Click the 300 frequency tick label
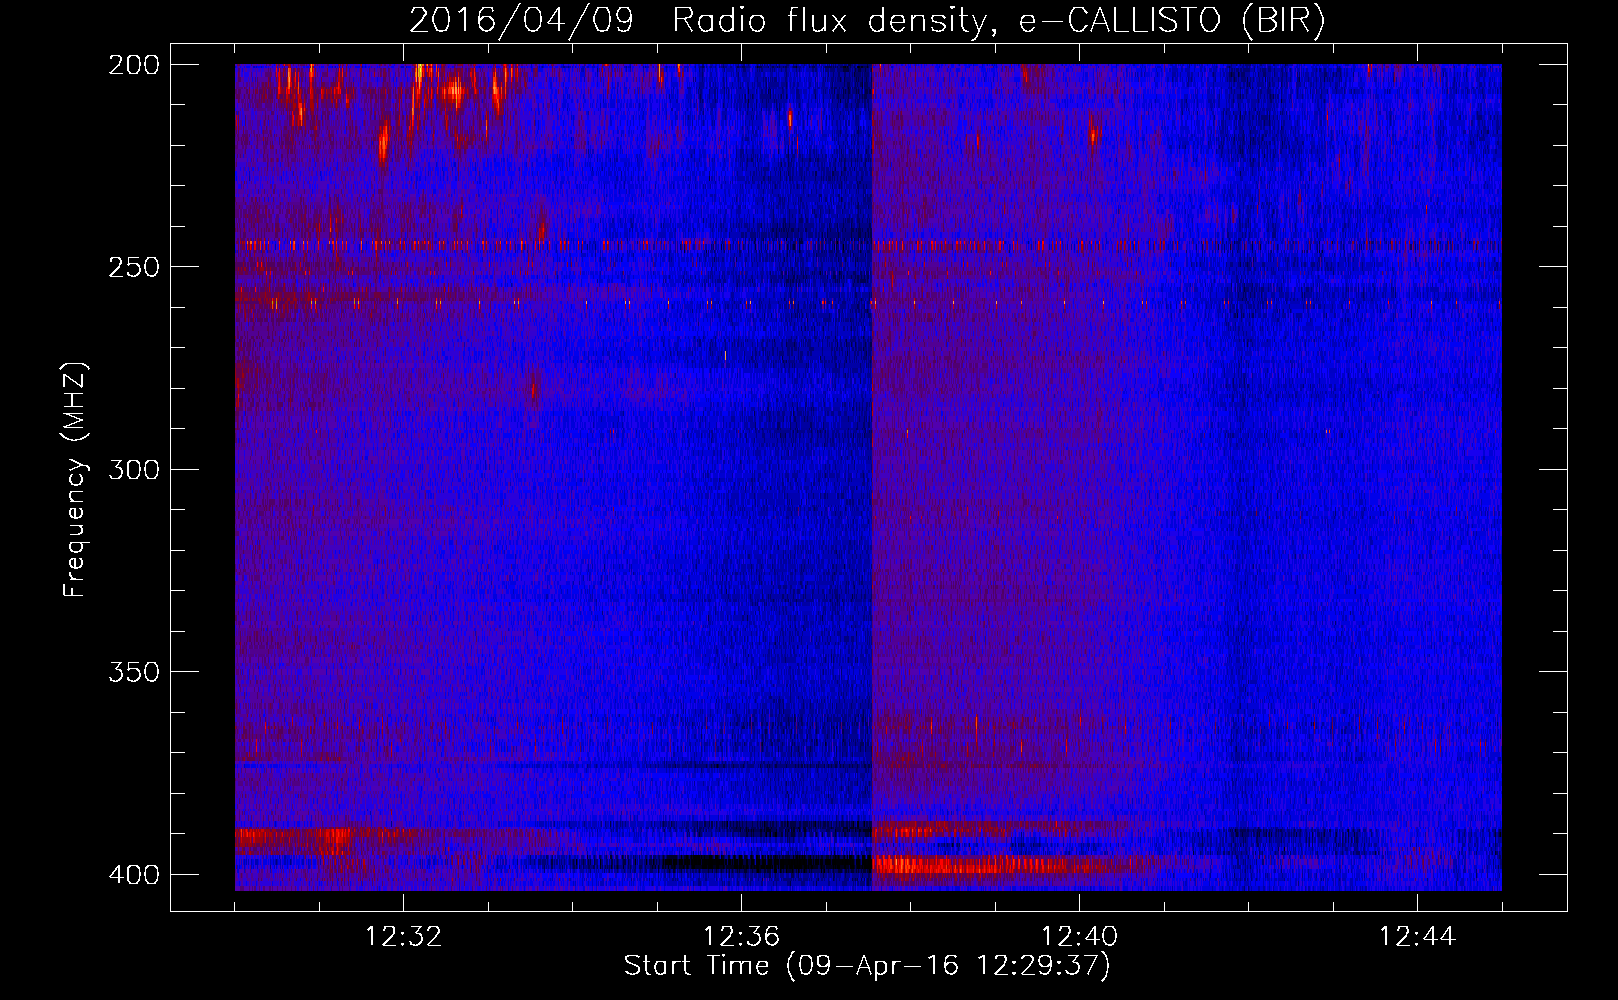This screenshot has width=1618, height=1000. [133, 470]
